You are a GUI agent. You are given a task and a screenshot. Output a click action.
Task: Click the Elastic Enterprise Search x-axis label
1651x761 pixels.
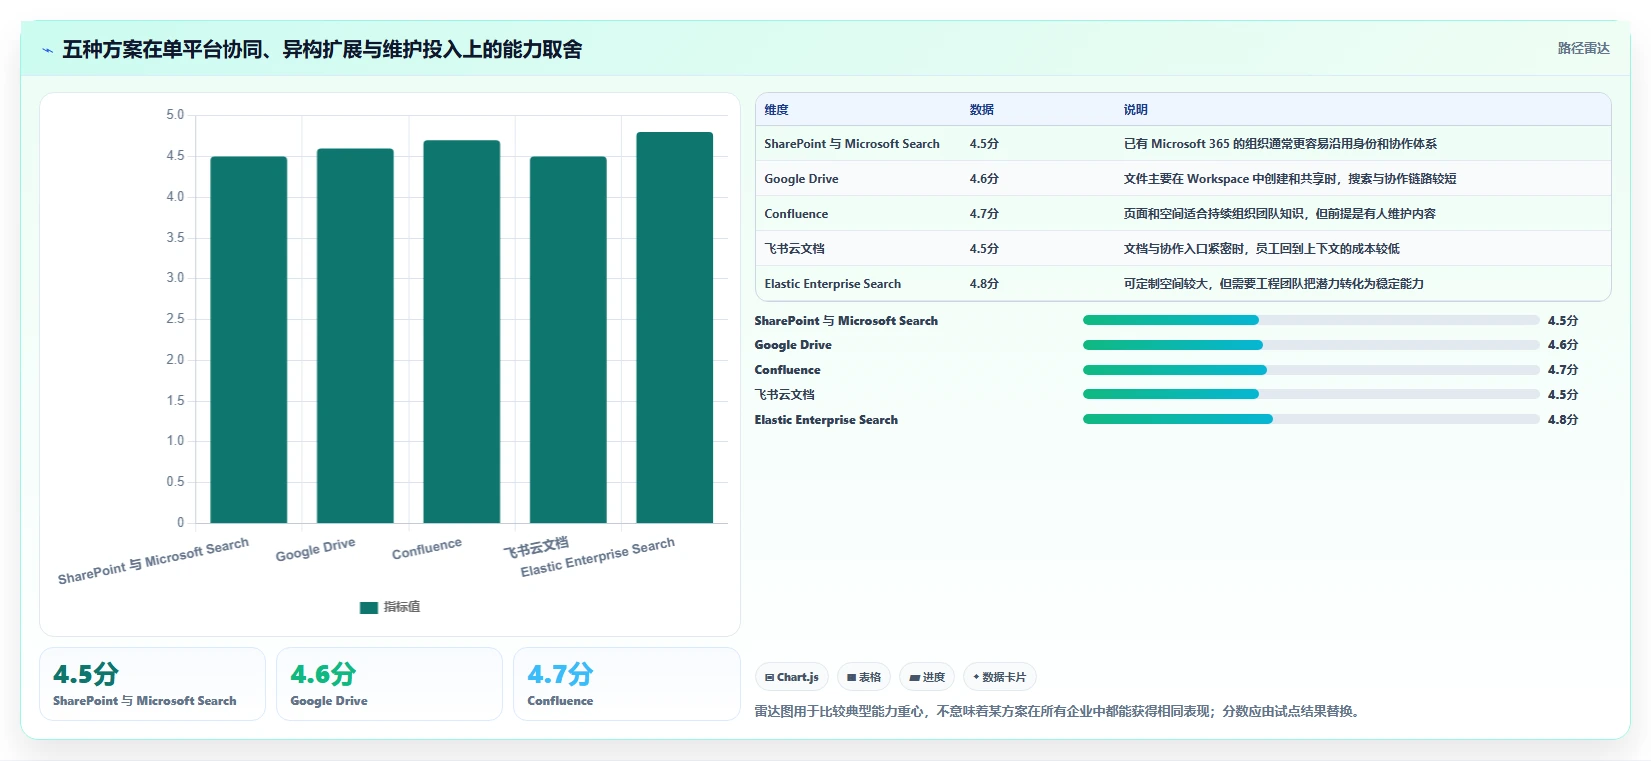click(x=598, y=558)
